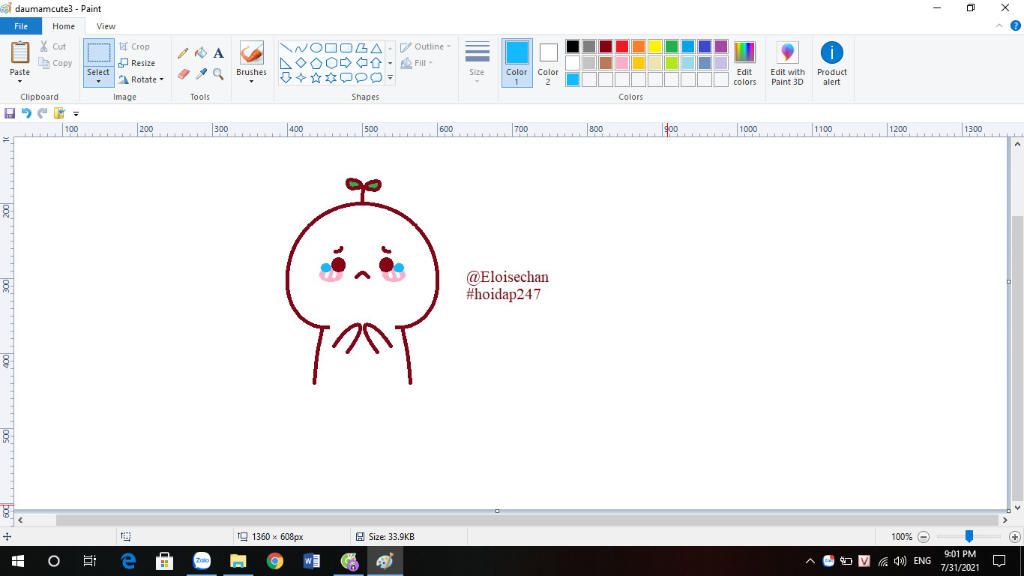This screenshot has height=576, width=1024.
Task: Click the Save icon in quick access toolbar
Action: [10, 114]
